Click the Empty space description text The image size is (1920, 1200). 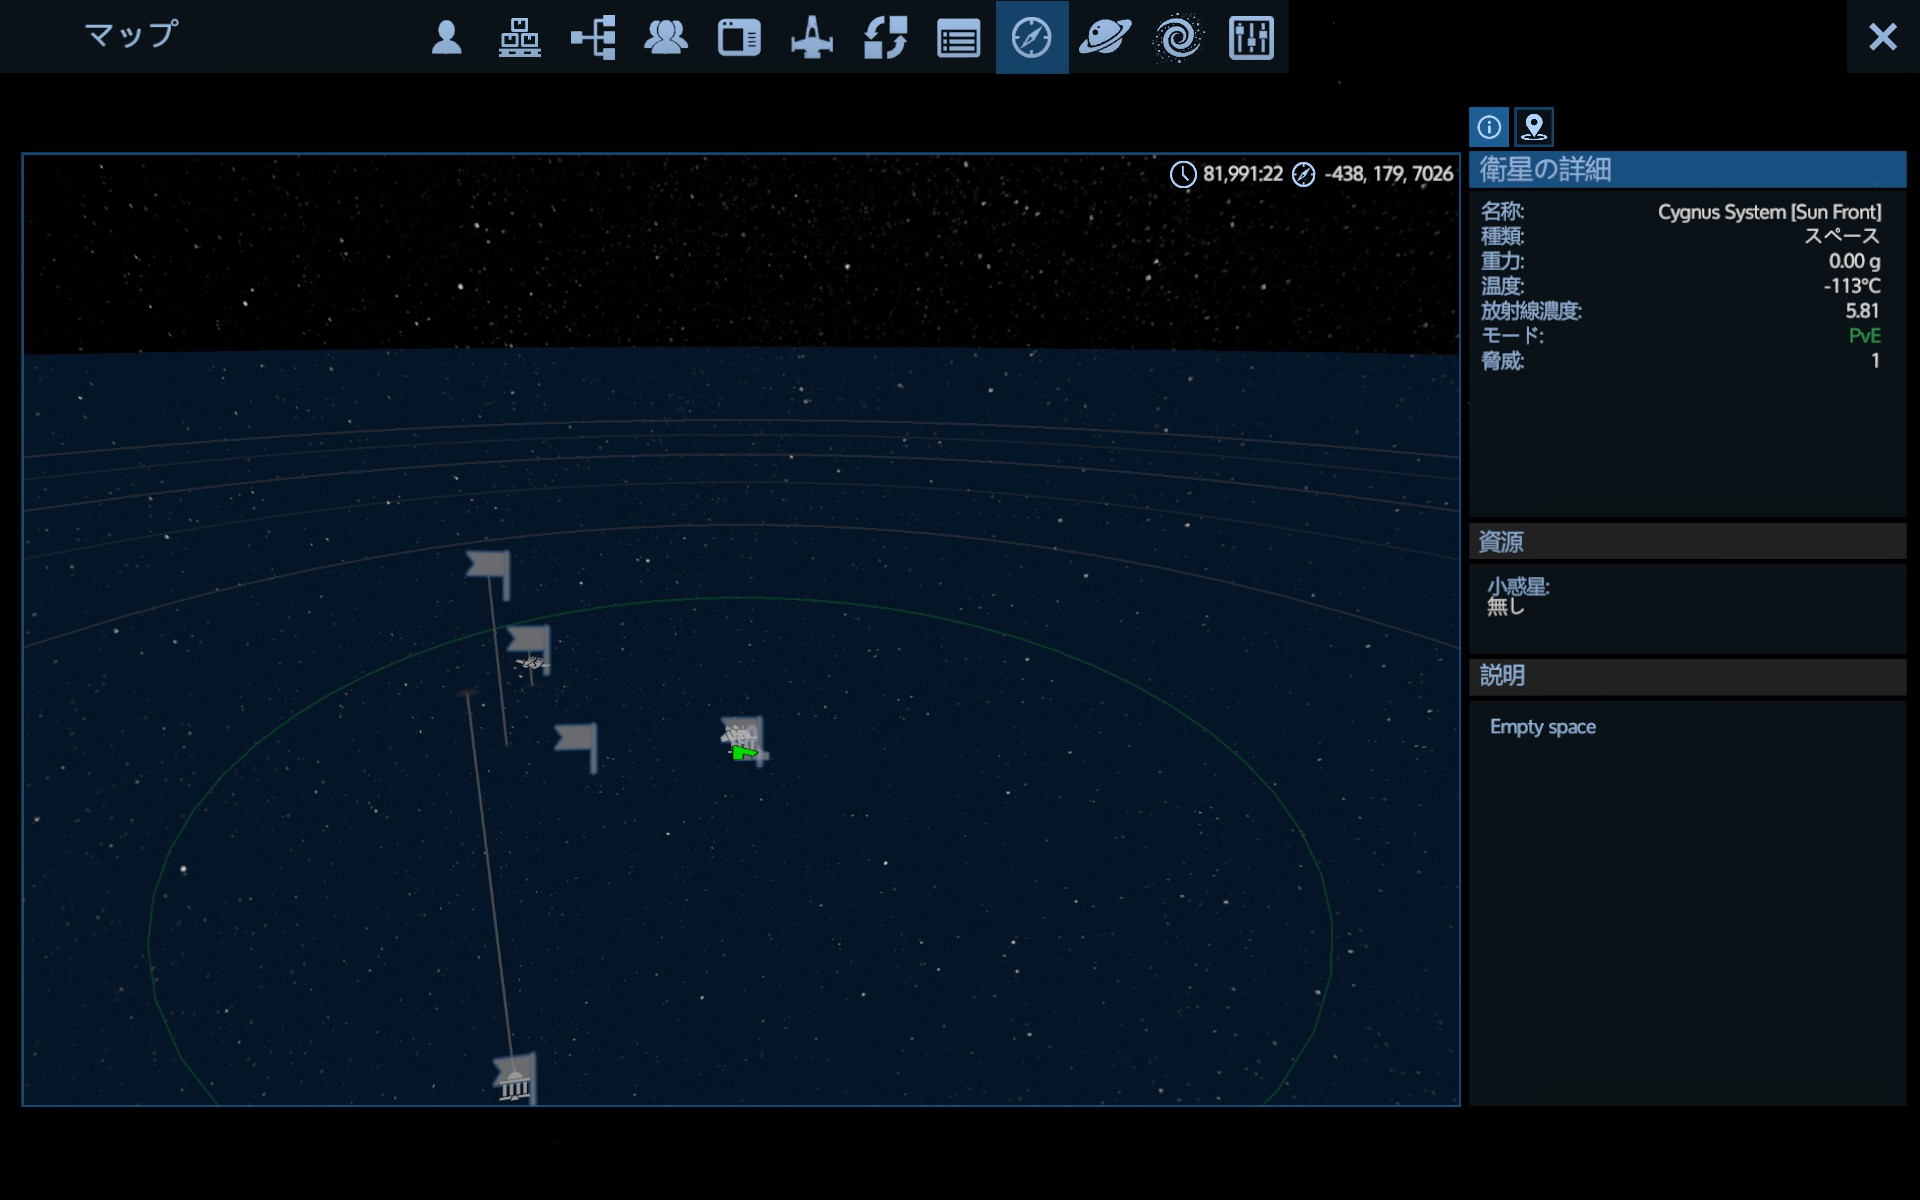click(x=1542, y=727)
